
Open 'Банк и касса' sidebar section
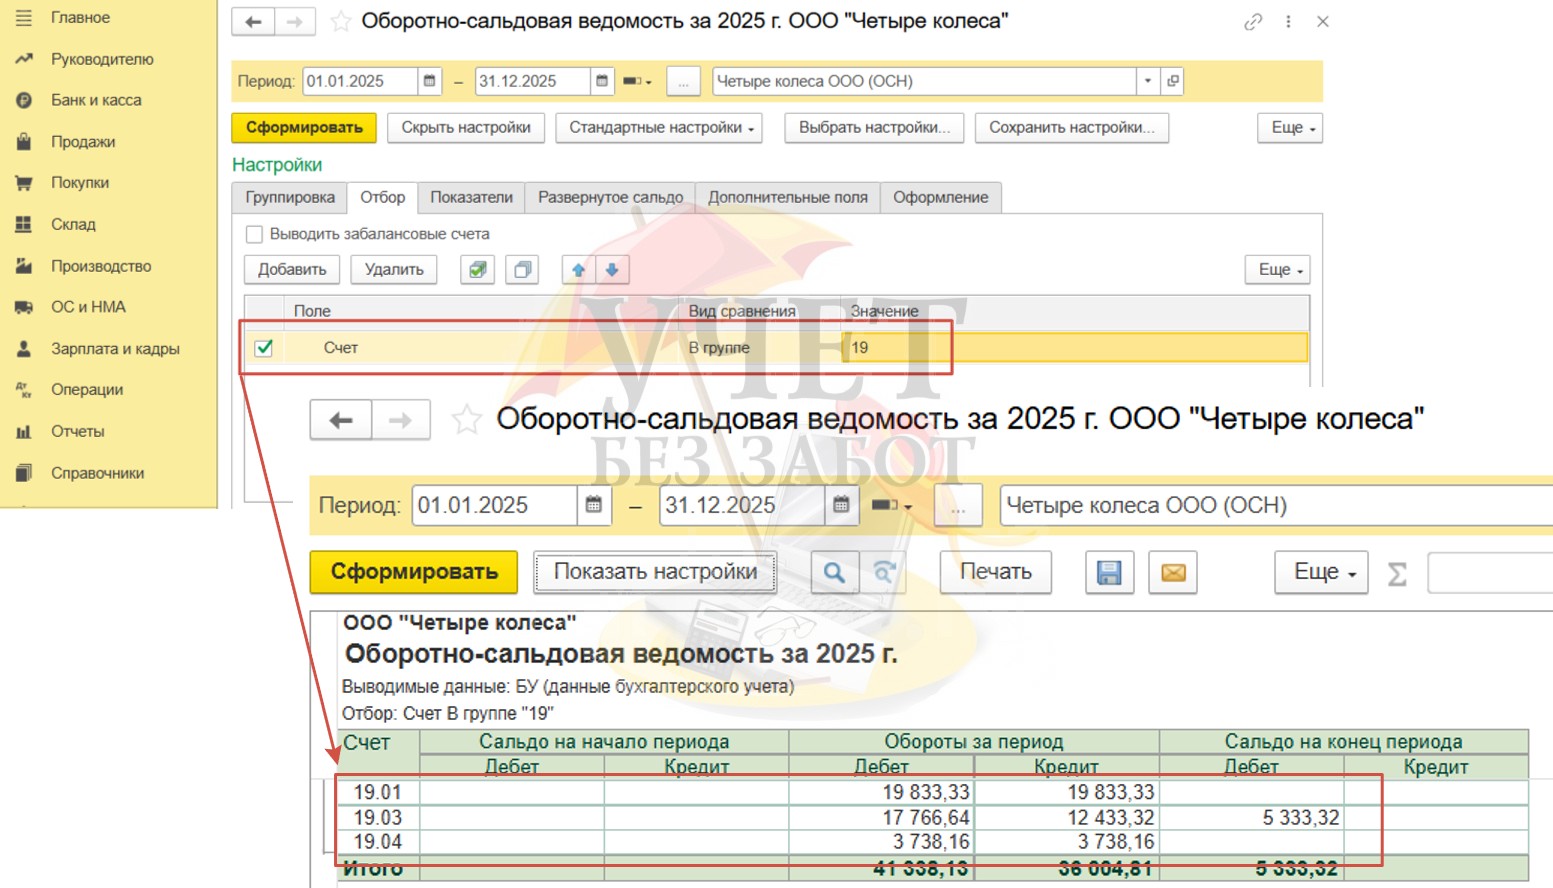[x=96, y=100]
